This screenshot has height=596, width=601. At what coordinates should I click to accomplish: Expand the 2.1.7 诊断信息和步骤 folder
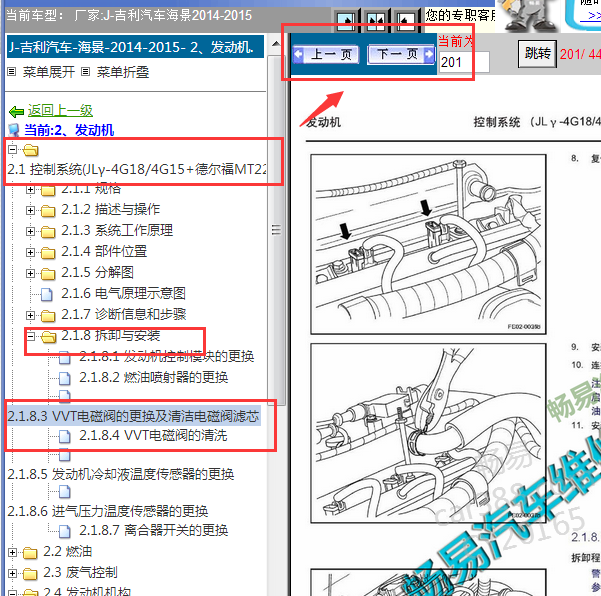[x=30, y=315]
